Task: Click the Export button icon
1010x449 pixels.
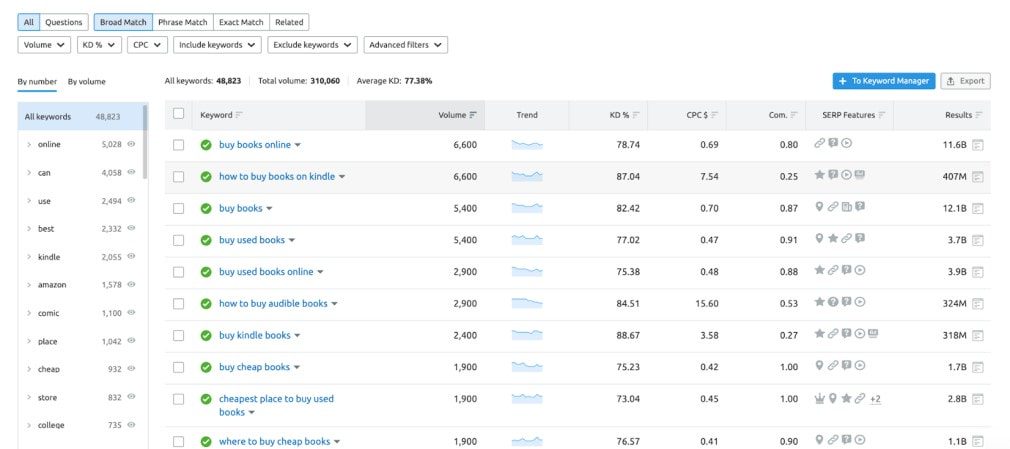Action: [951, 81]
